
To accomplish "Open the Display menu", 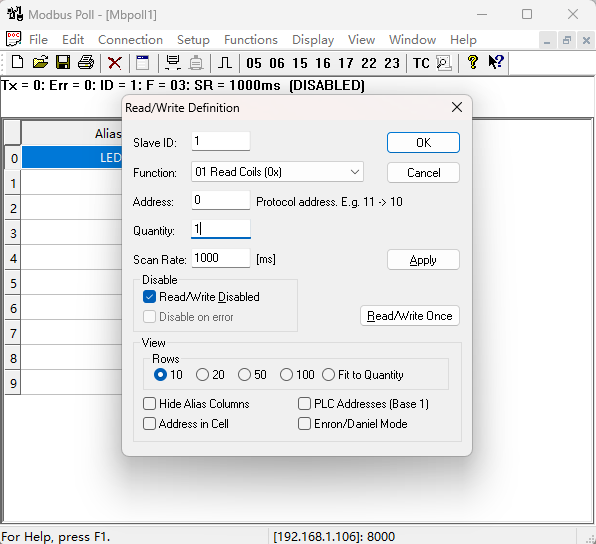I will (313, 40).
